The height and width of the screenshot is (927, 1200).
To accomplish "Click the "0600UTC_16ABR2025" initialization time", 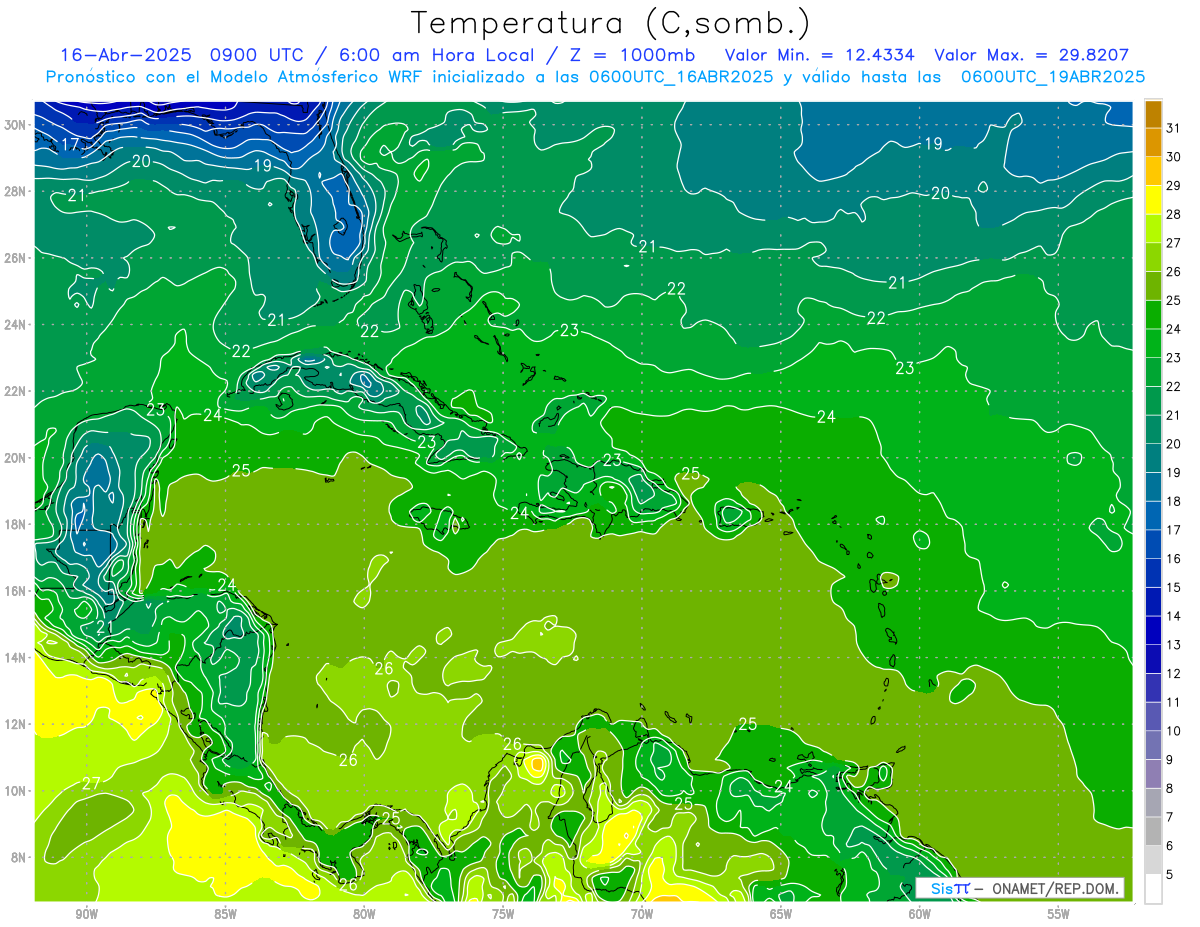I will click(x=681, y=77).
